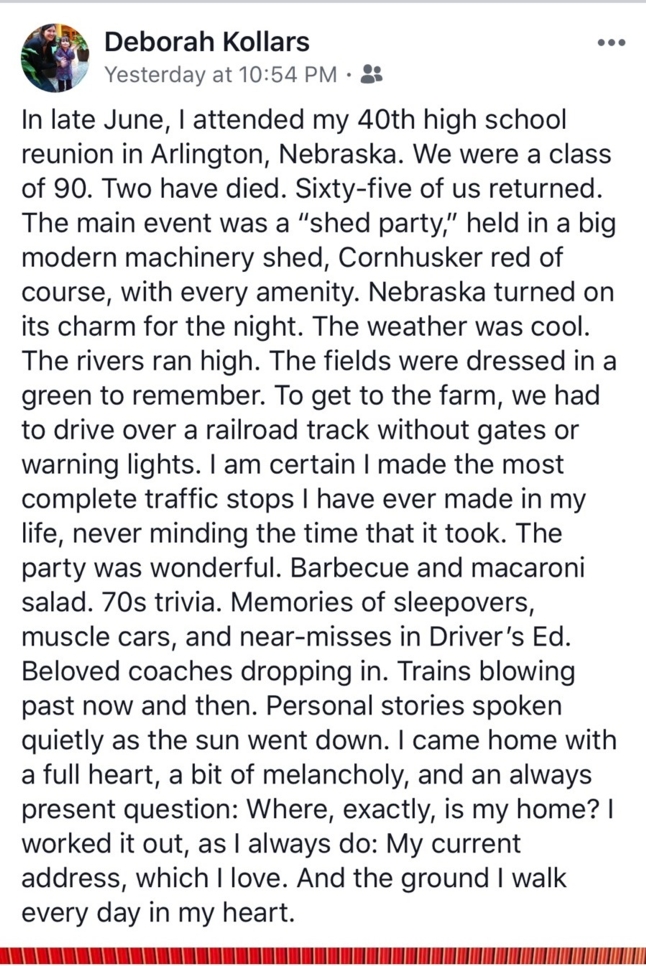The image size is (646, 966).
Task: Click the red striped bar below post
Action: click(323, 956)
